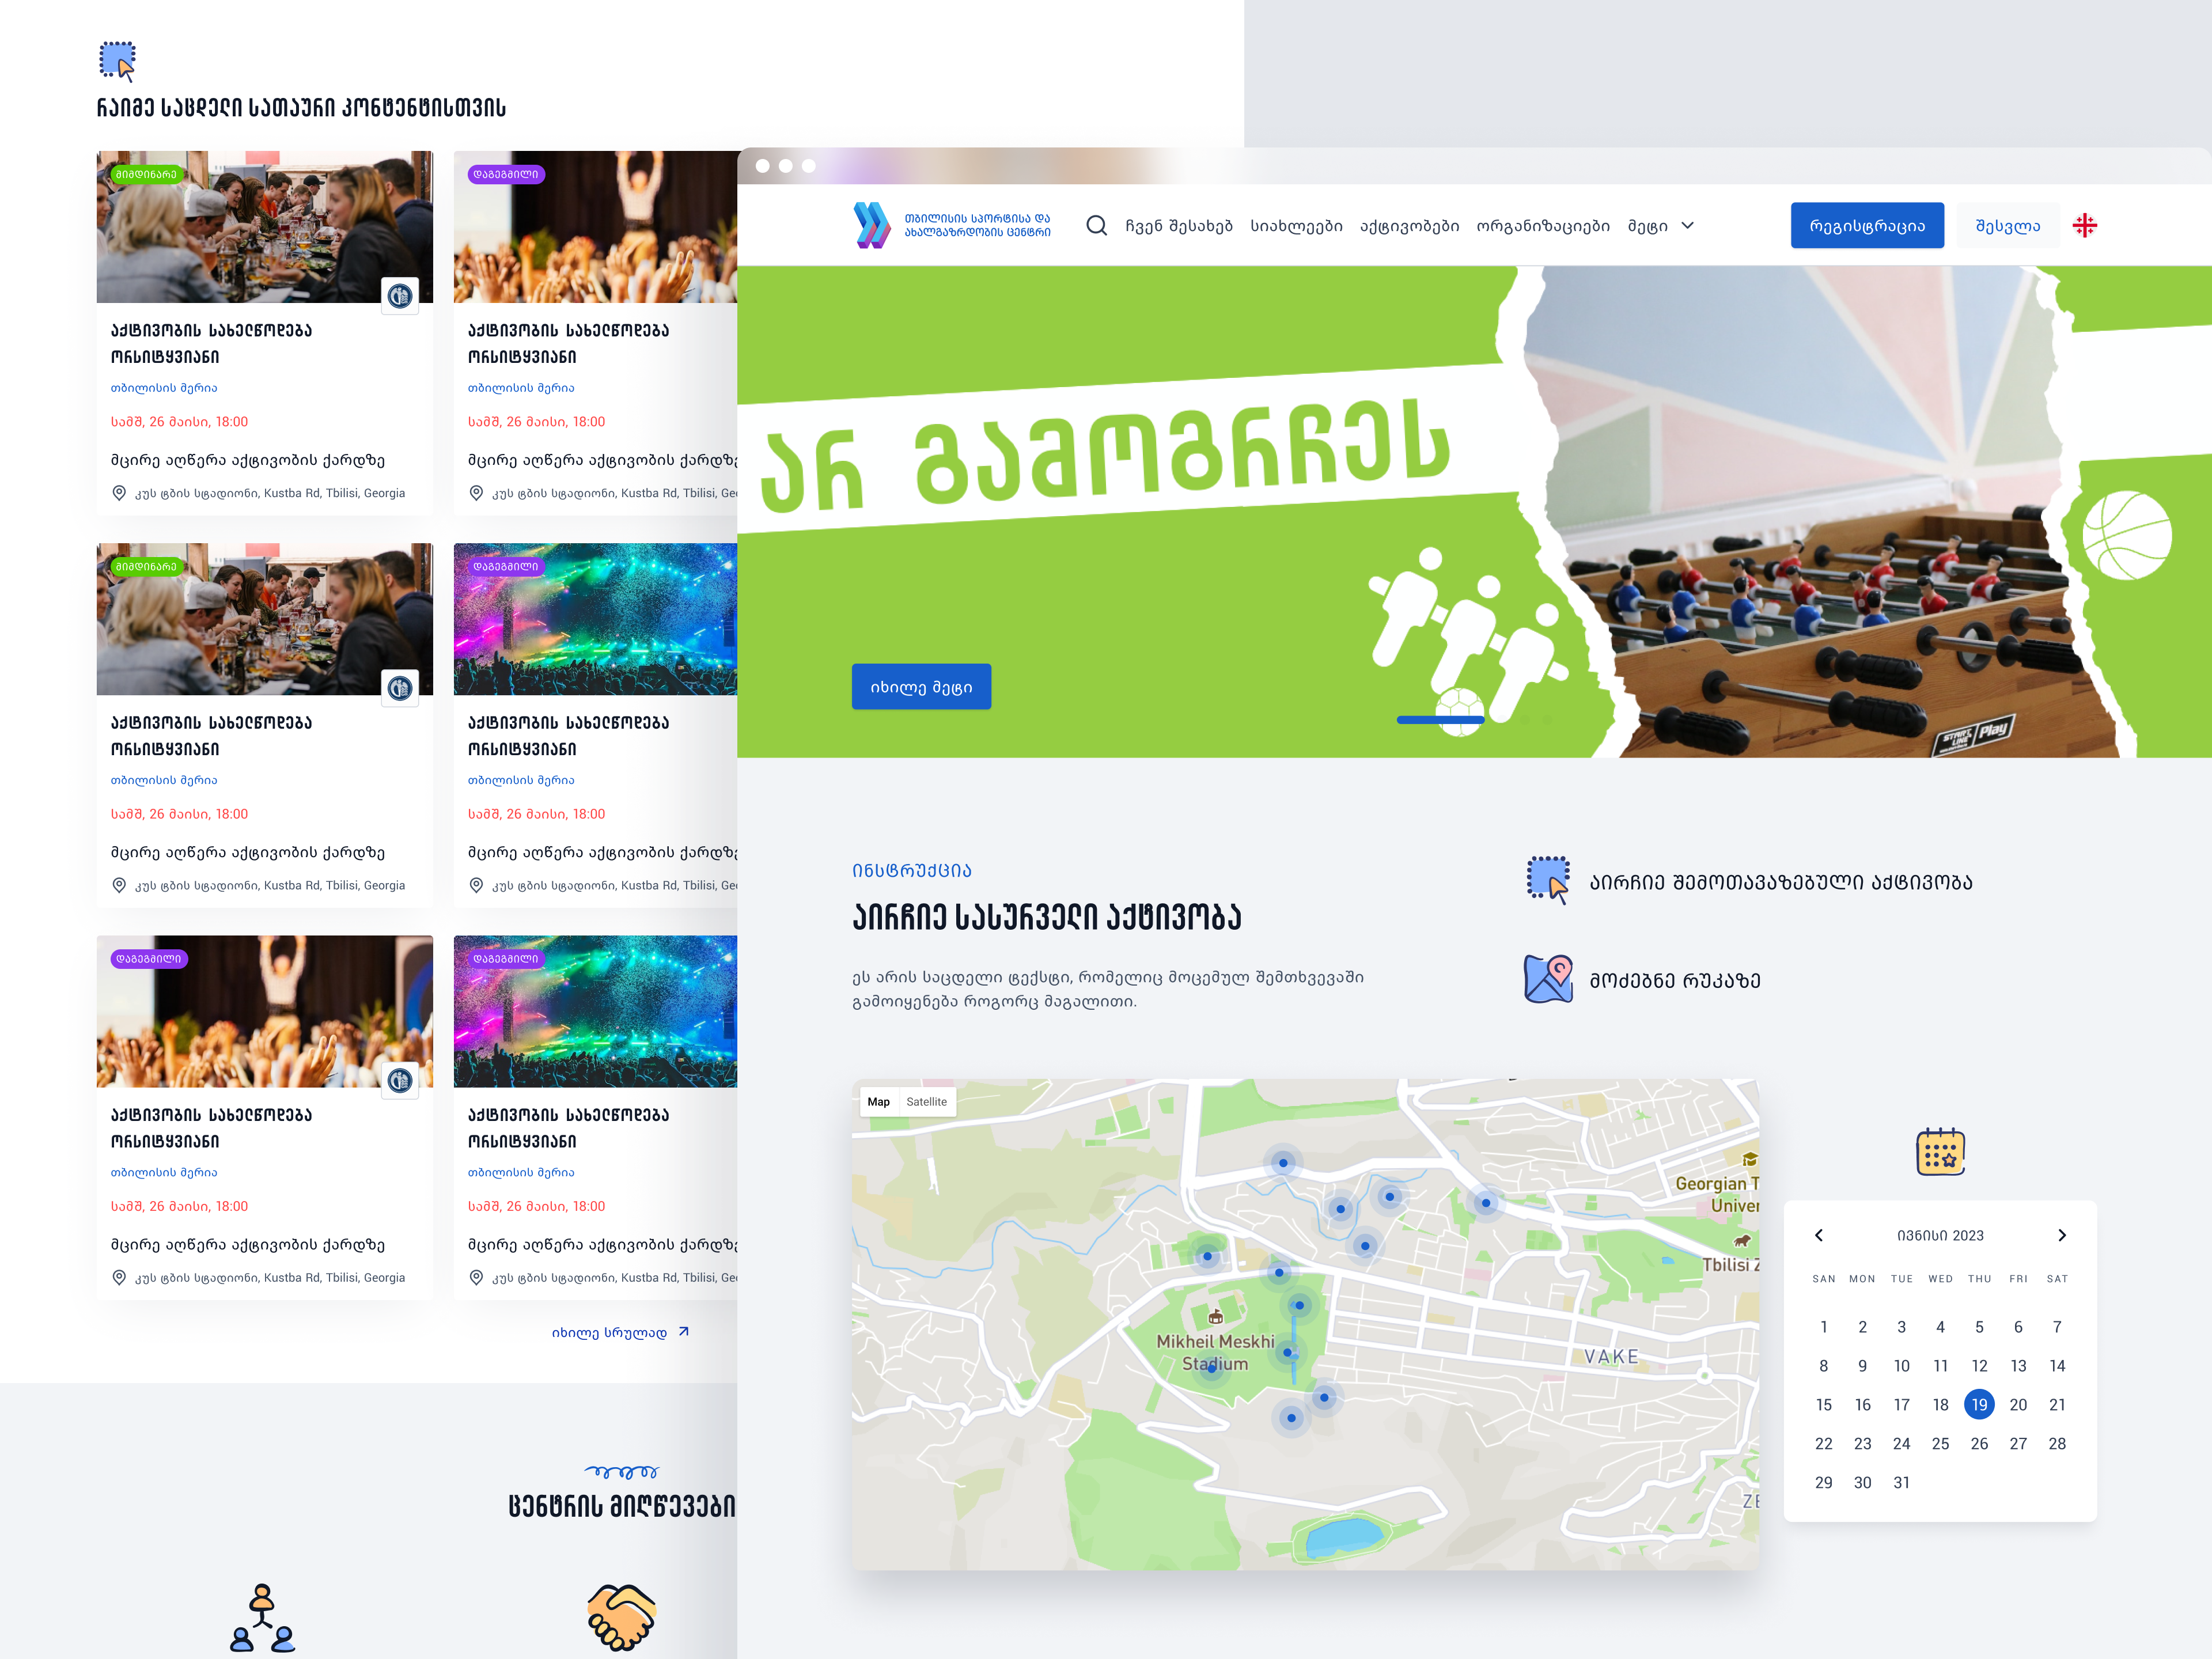The height and width of the screenshot is (1659, 2212).
Task: Select date 7 in the calendar
Action: click(2057, 1326)
